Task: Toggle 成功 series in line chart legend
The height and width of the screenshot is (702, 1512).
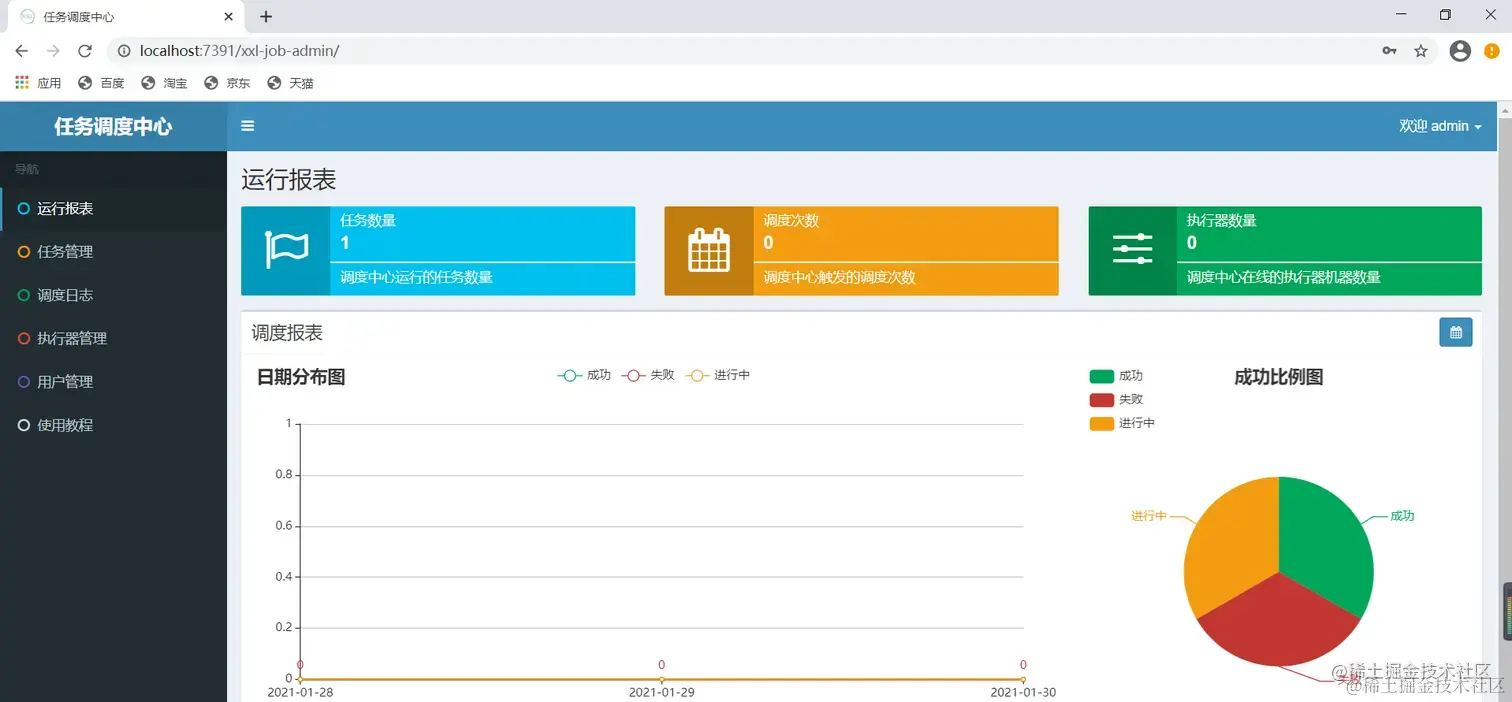Action: click(x=584, y=375)
